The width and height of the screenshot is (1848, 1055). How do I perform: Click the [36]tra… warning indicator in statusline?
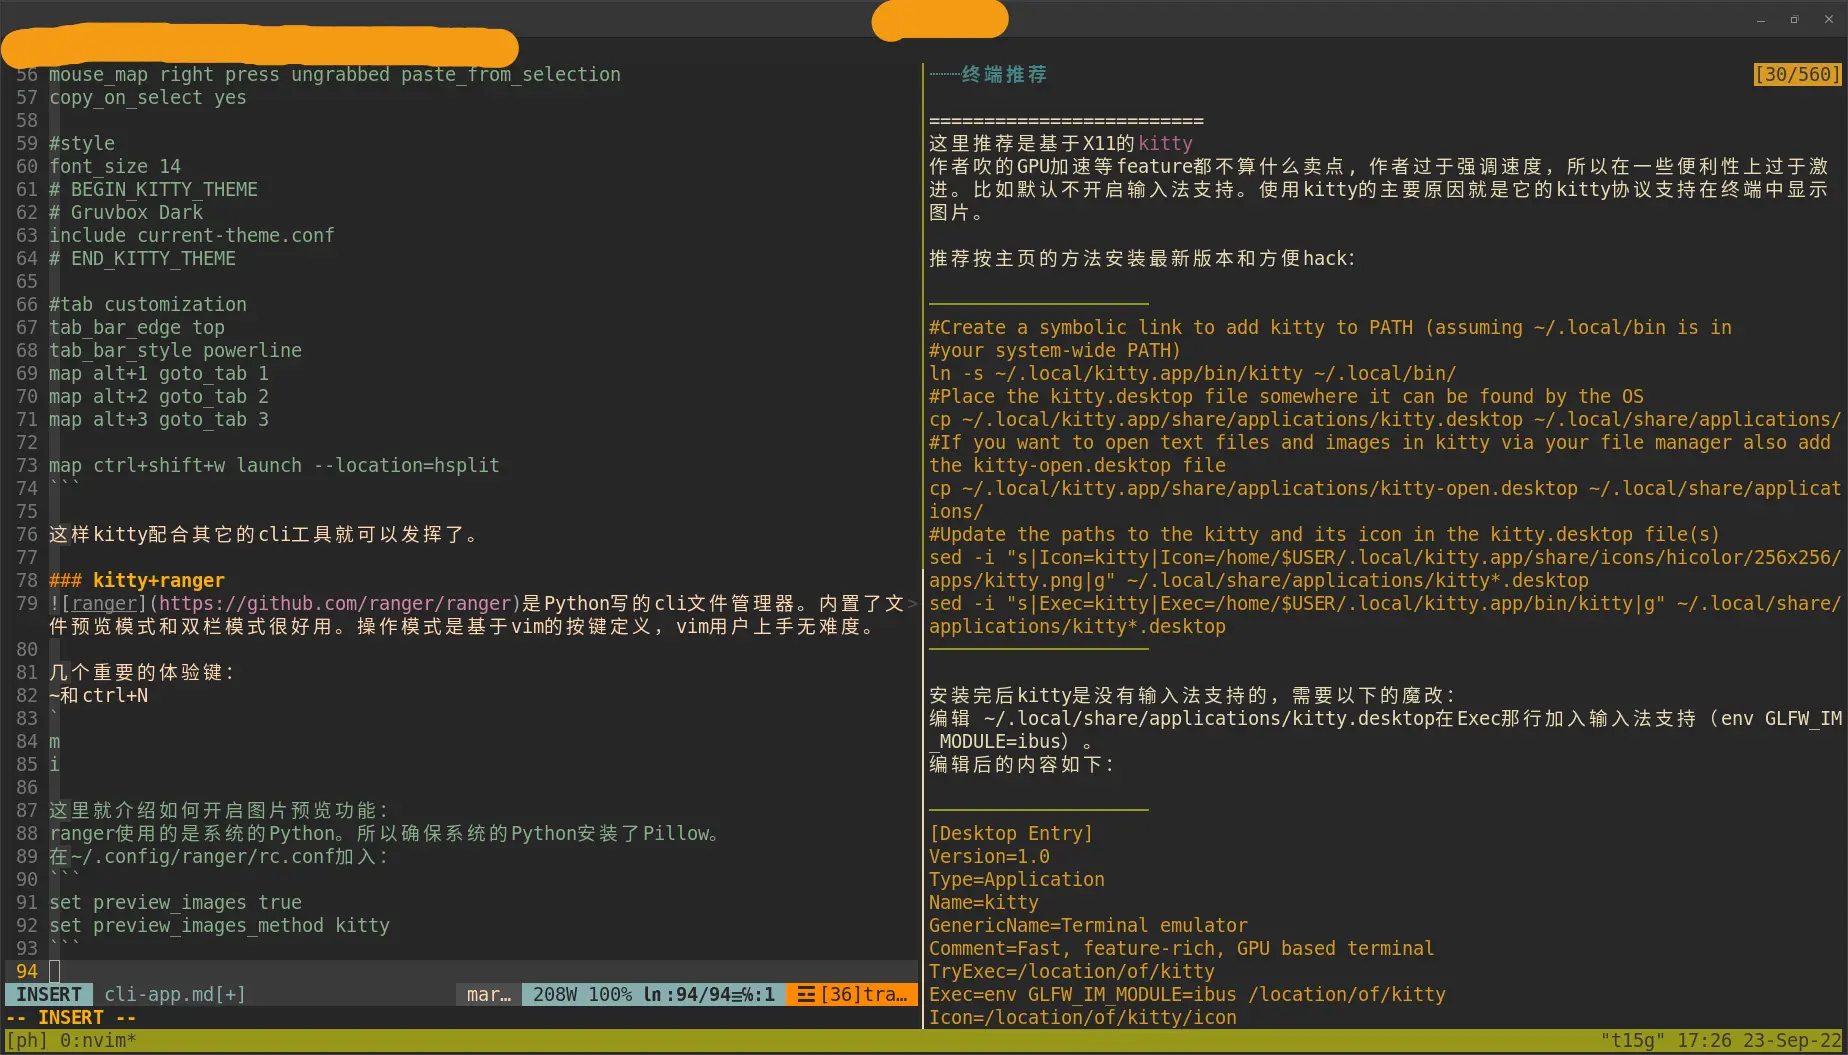(x=853, y=994)
